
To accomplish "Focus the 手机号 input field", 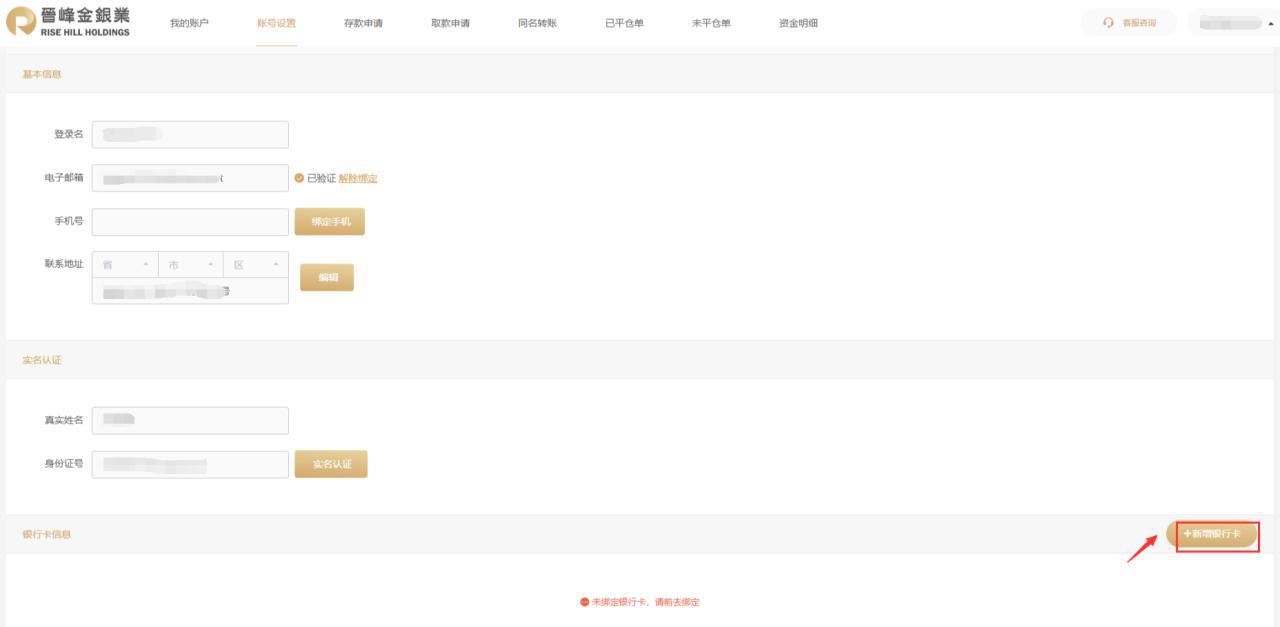I will tap(190, 222).
